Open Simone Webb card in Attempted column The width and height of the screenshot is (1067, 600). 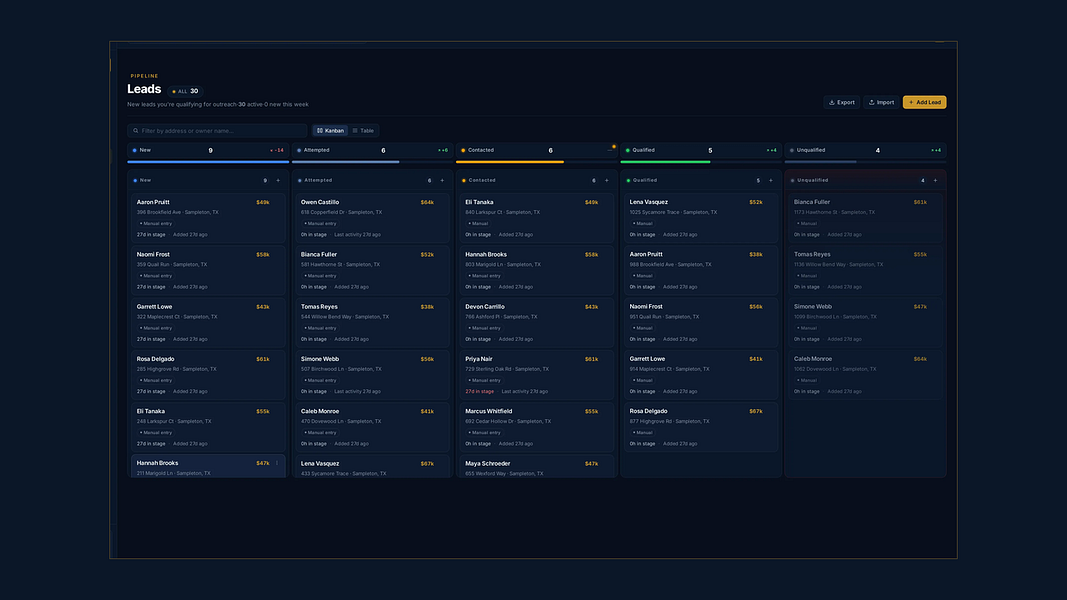(x=373, y=375)
